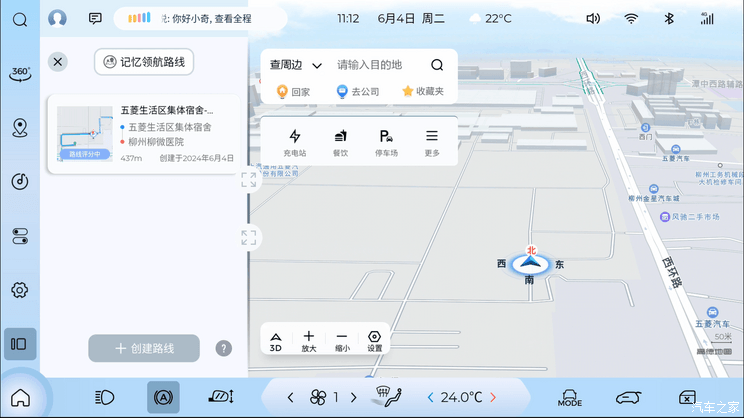Click the lower expand arrows icon
This screenshot has height=418, width=744.
pos(249,237)
